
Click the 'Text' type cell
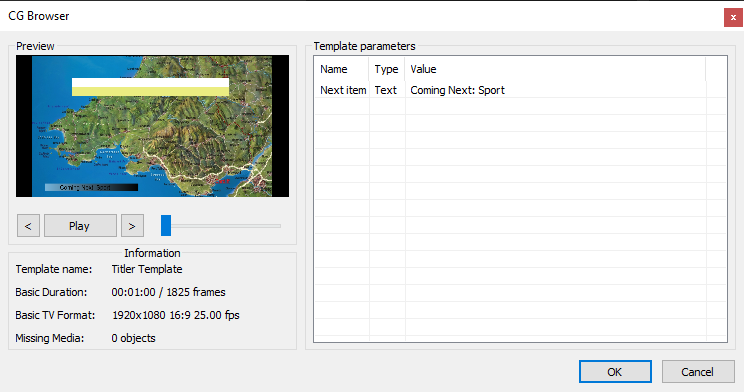click(x=387, y=90)
